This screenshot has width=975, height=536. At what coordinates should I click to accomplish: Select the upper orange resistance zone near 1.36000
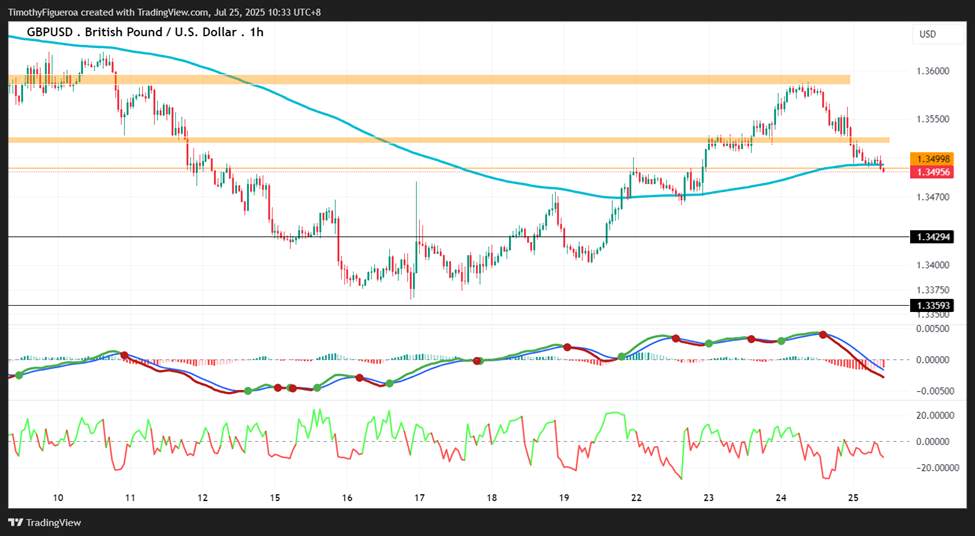tap(429, 80)
